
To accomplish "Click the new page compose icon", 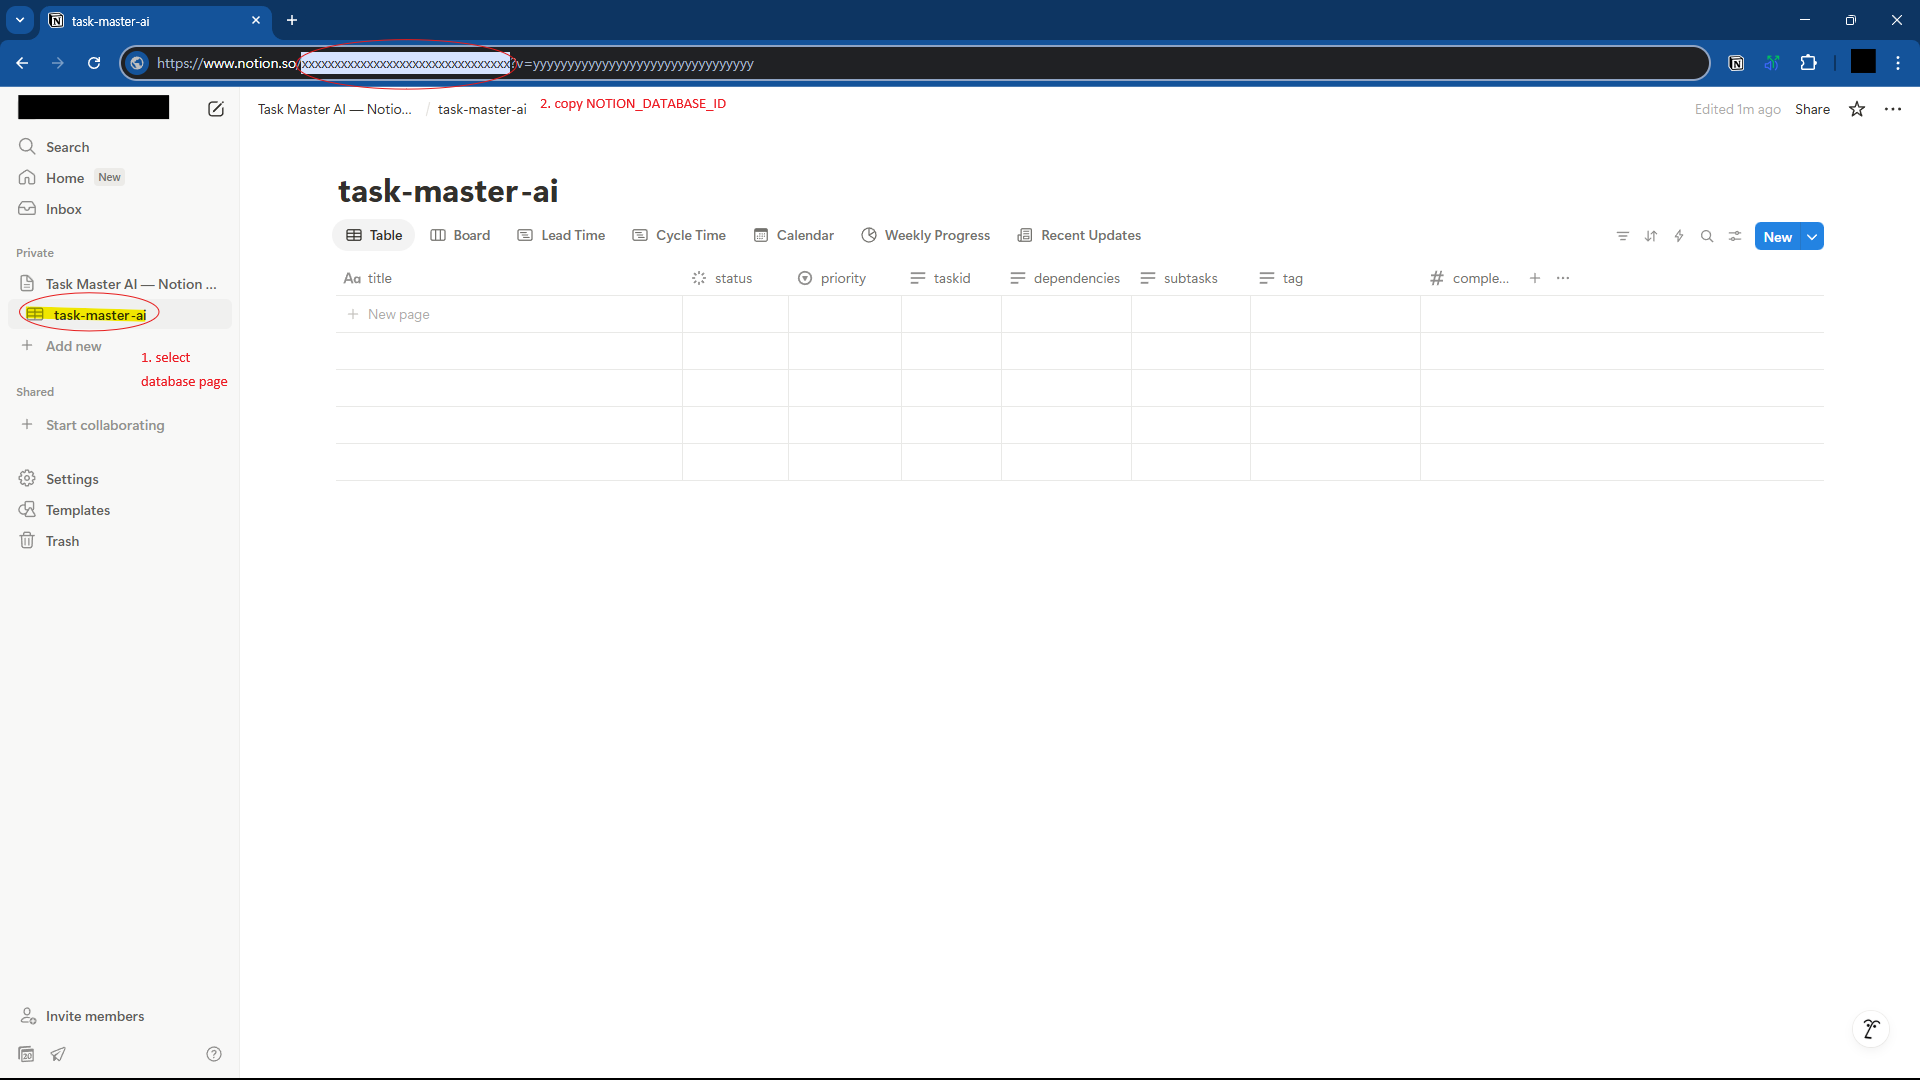I will [x=216, y=109].
